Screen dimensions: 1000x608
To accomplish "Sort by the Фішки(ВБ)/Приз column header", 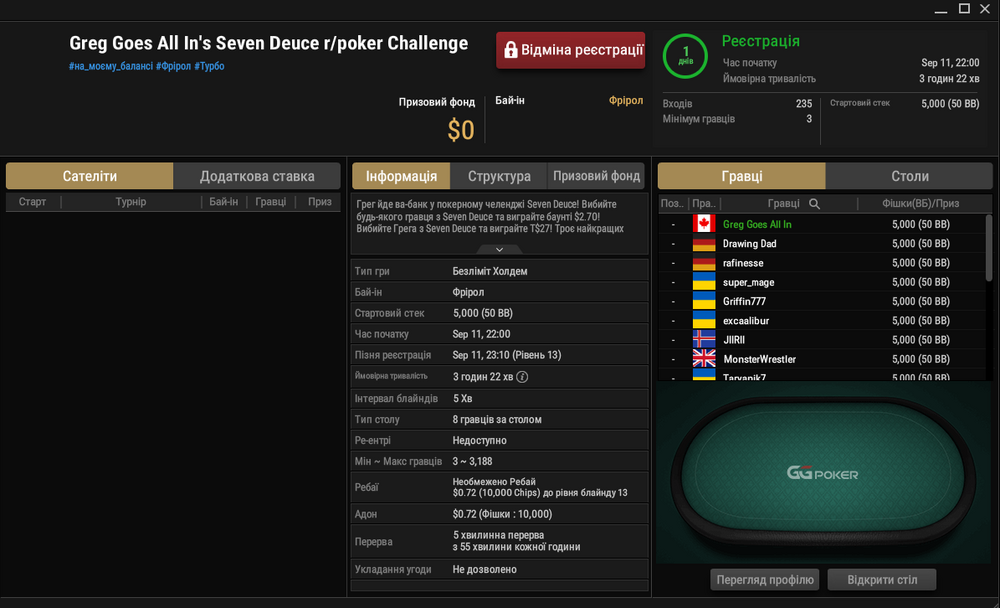I will [x=920, y=204].
